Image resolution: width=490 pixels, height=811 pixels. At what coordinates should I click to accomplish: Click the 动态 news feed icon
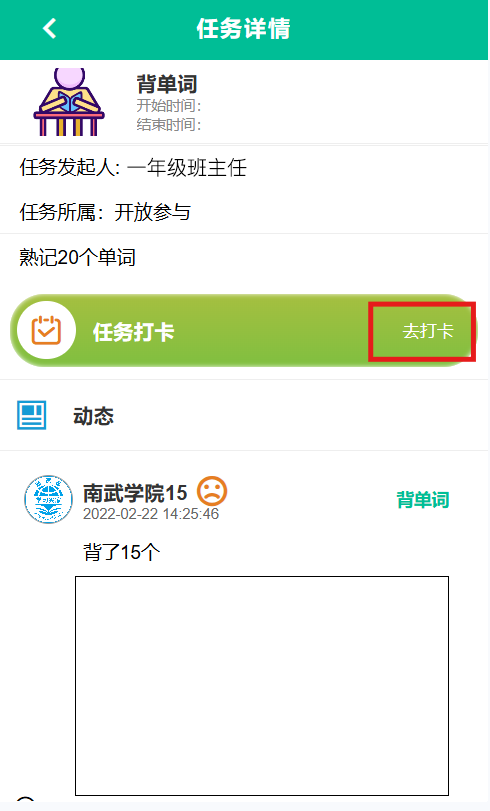(32, 415)
